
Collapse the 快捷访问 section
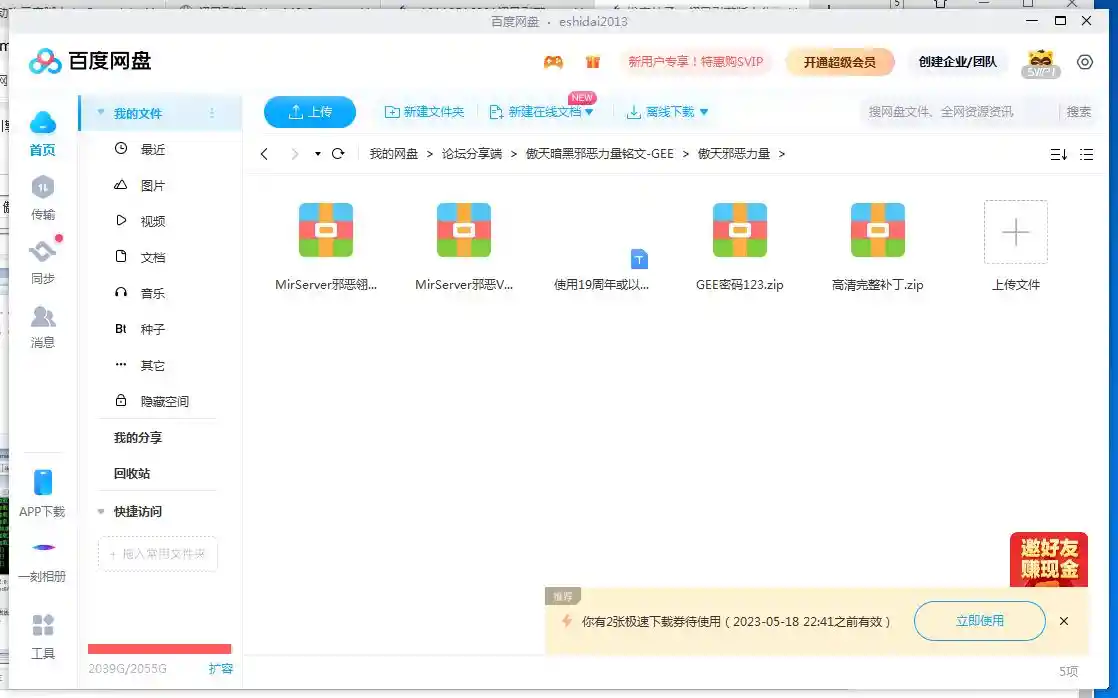click(101, 512)
